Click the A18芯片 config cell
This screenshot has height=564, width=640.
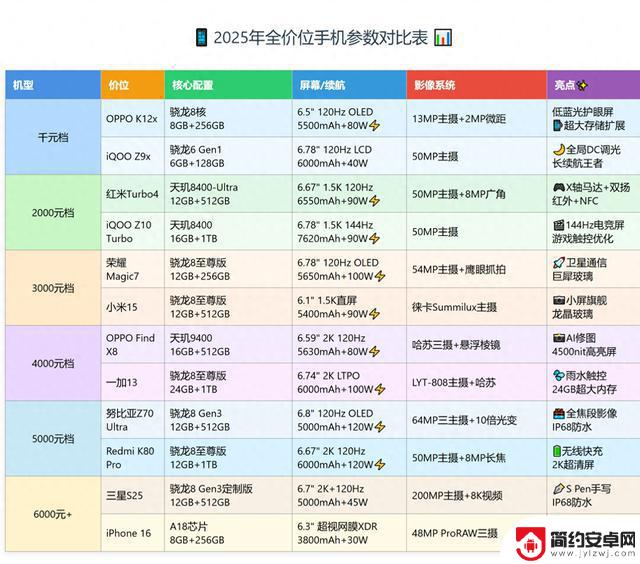(x=228, y=533)
